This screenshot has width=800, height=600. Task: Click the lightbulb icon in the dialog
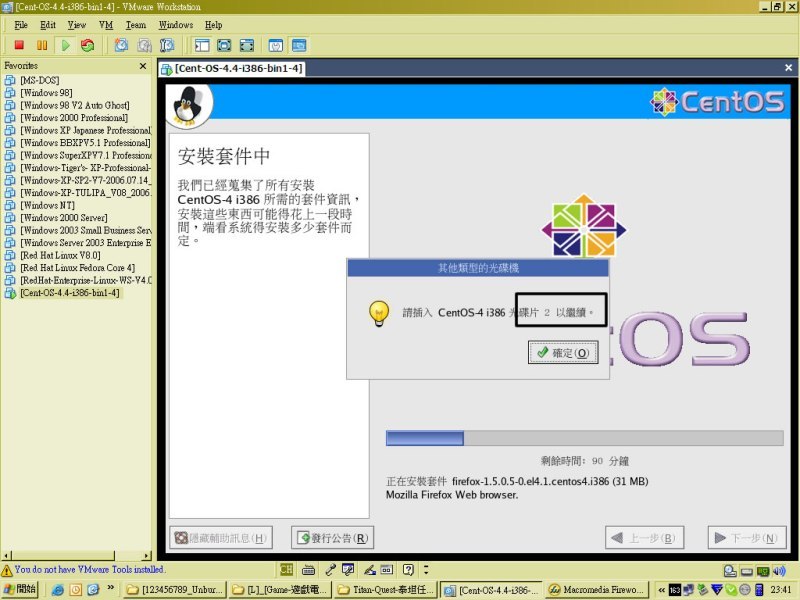[379, 313]
